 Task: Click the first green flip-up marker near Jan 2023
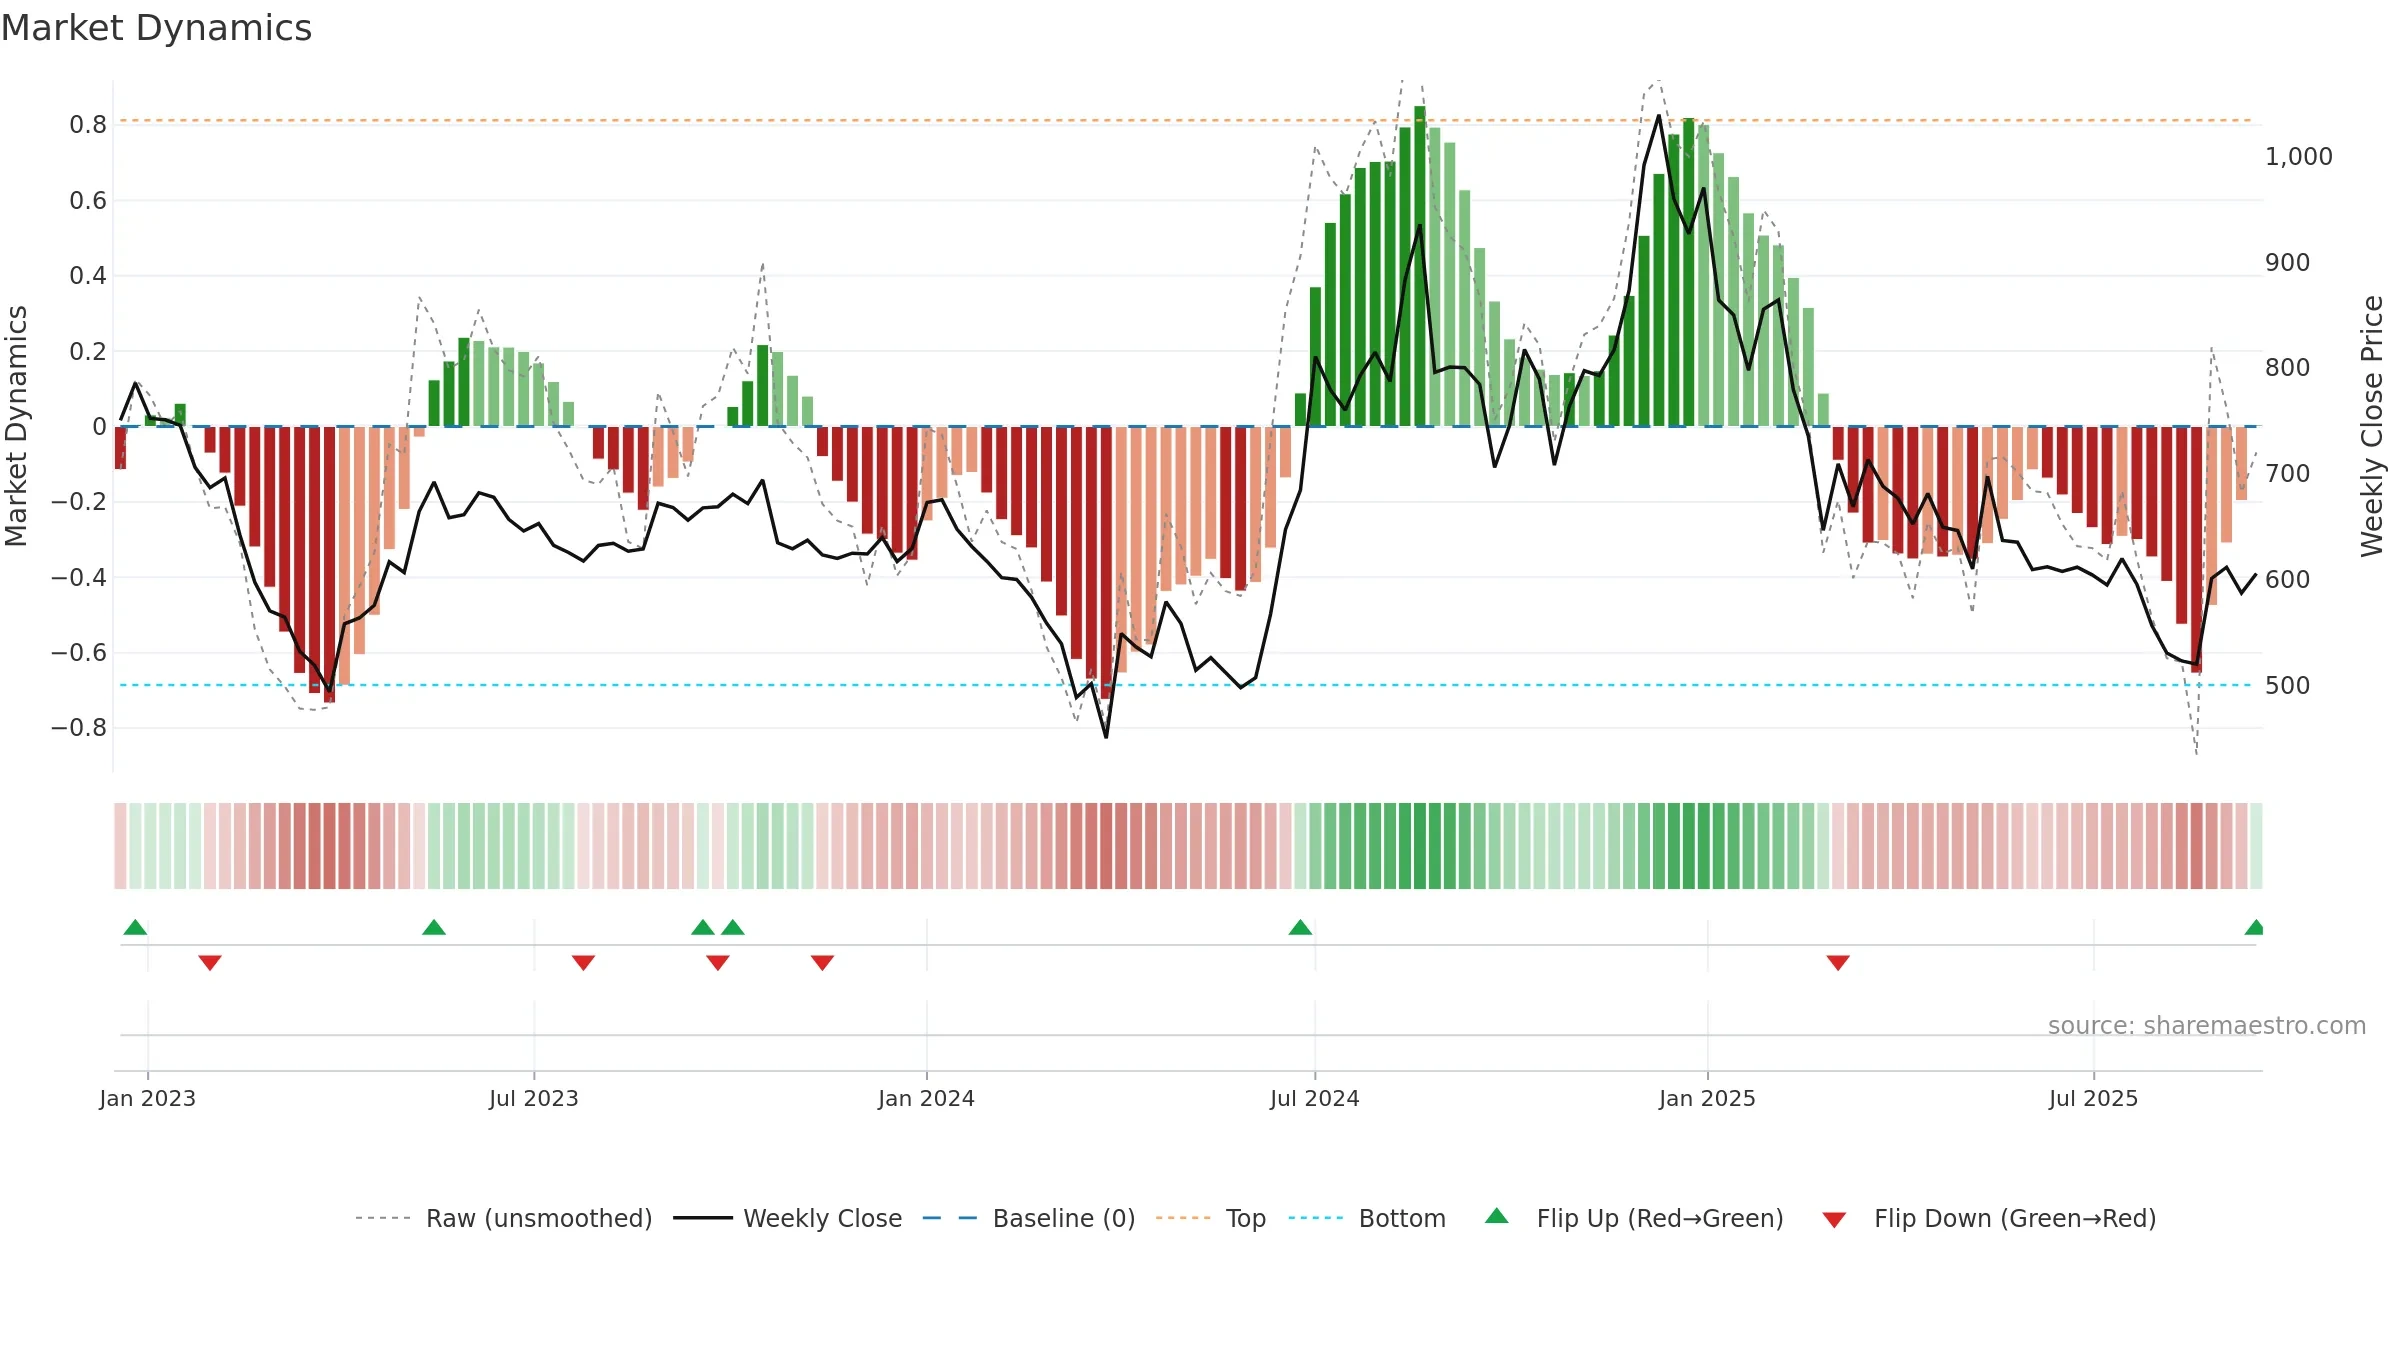(135, 927)
